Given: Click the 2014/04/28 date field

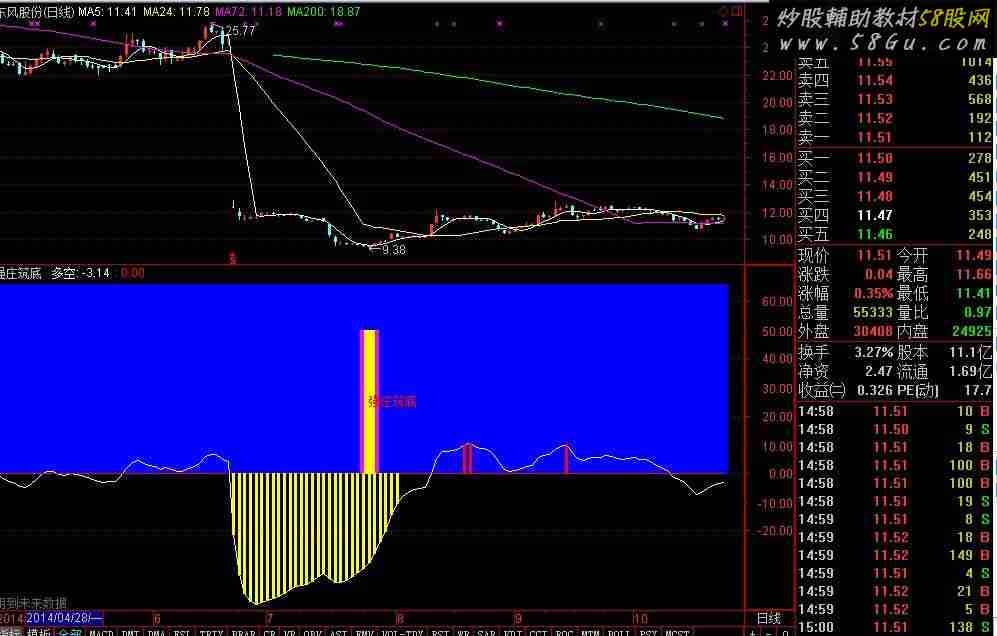Looking at the screenshot, I should [x=62, y=618].
